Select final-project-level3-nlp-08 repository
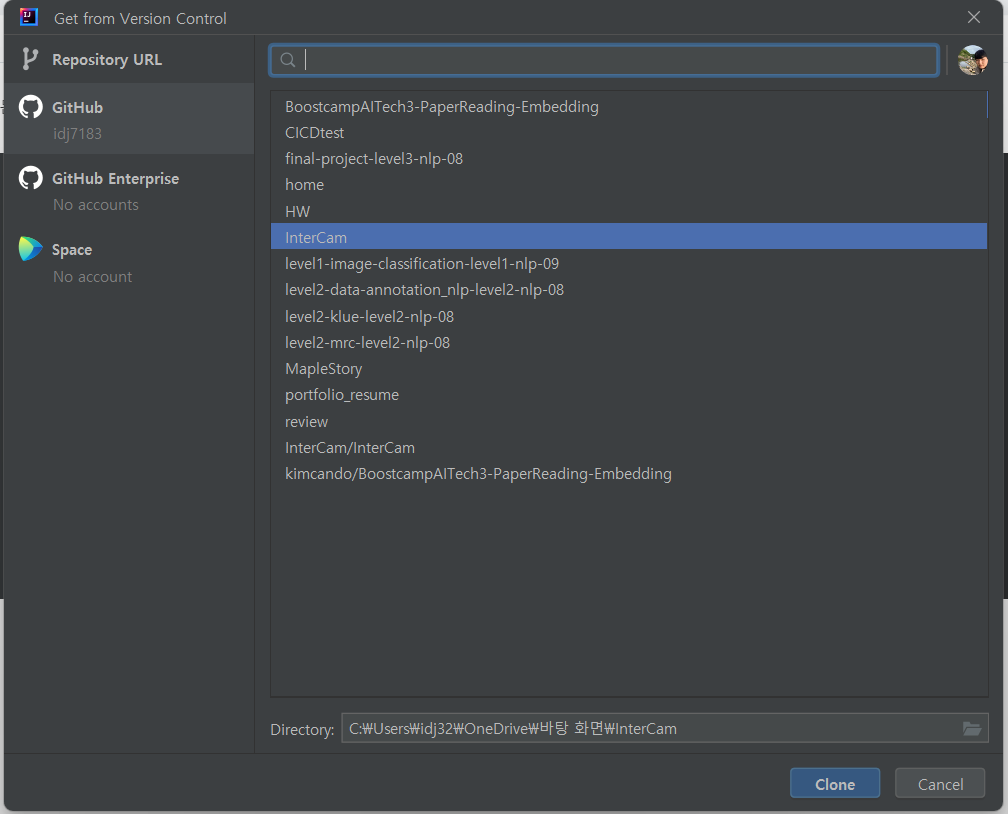Screen dimensions: 1008x814 click(629, 159)
